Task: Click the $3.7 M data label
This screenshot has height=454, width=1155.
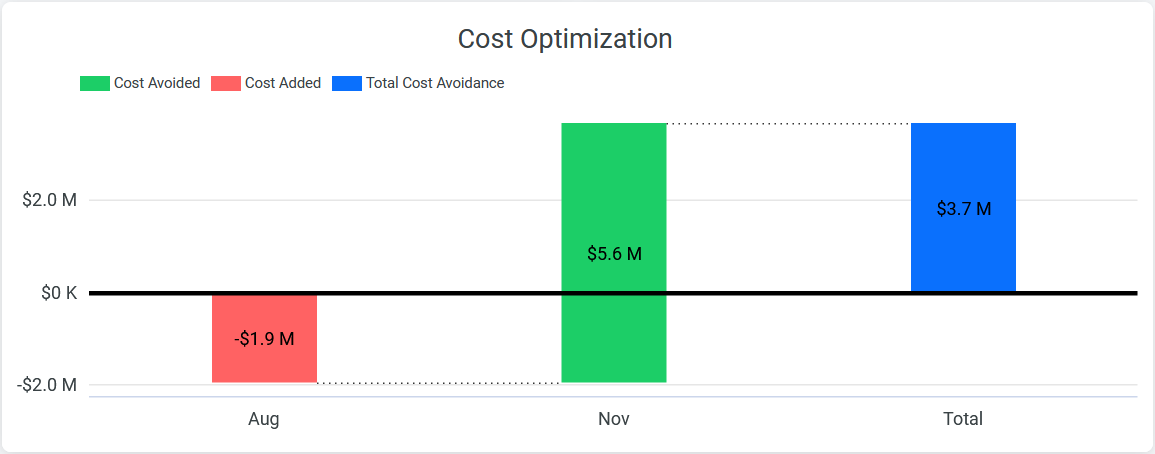Action: coord(963,209)
